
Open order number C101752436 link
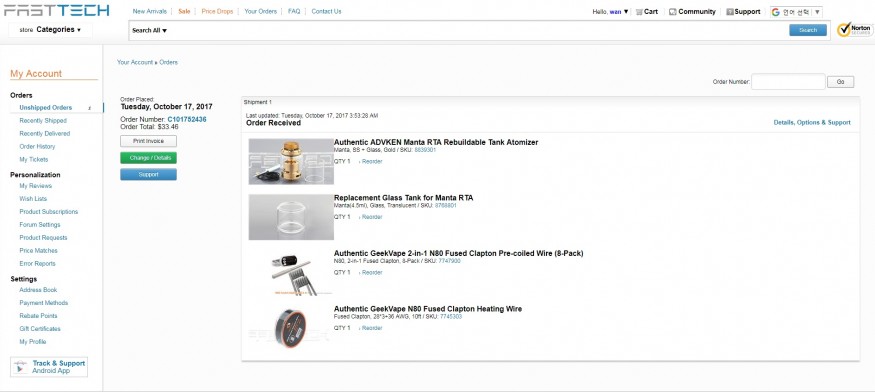click(x=187, y=119)
